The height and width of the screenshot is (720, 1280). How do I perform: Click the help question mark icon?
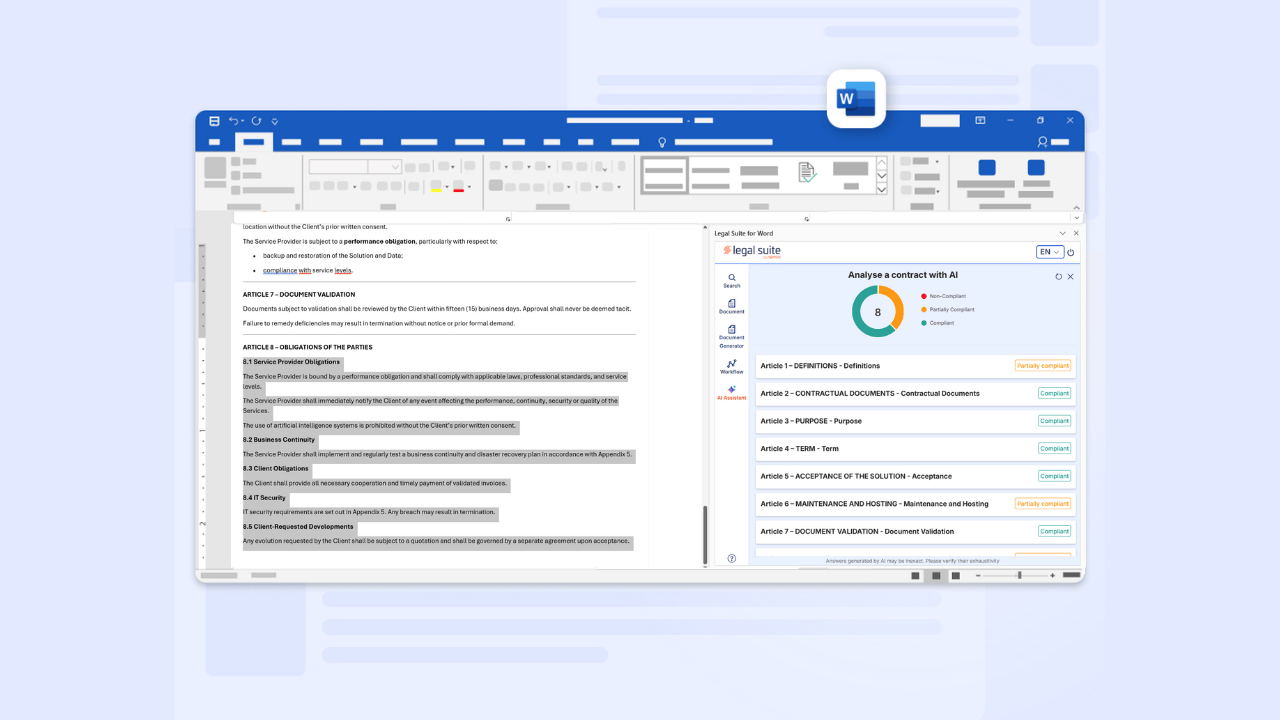(732, 558)
